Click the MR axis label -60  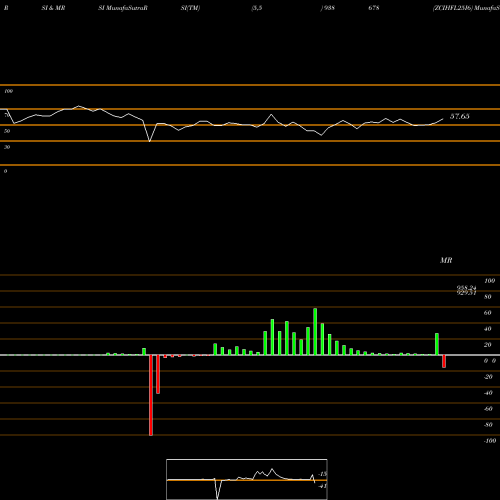tap(488, 409)
